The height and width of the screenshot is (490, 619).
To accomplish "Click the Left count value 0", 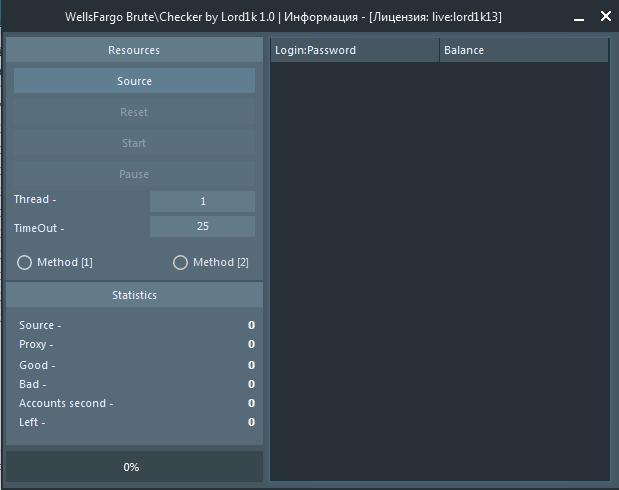I will (251, 422).
